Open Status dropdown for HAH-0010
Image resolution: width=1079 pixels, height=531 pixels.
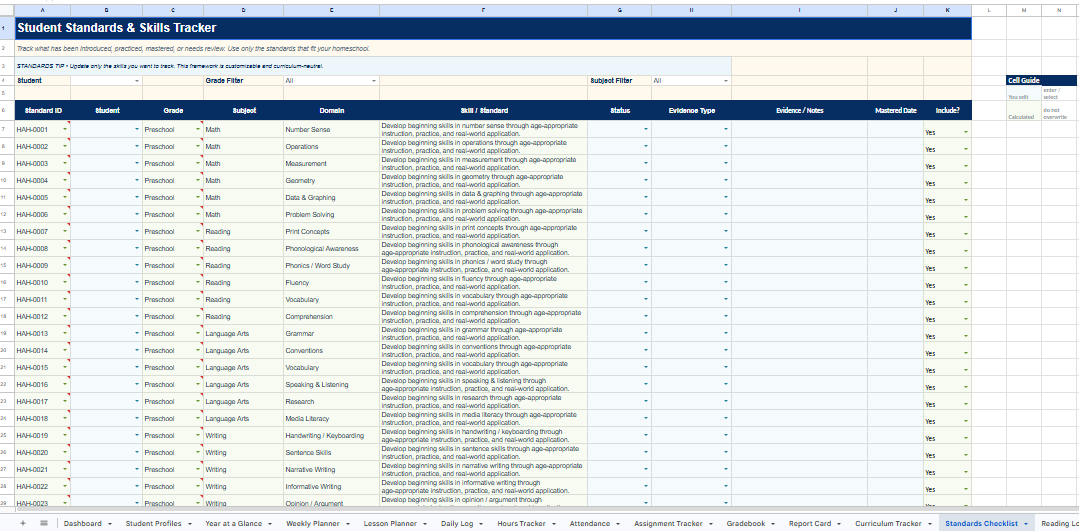(x=646, y=283)
